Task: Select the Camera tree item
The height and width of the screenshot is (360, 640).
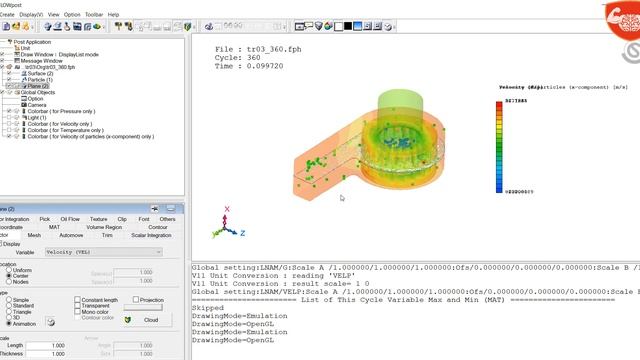Action: tap(37, 105)
